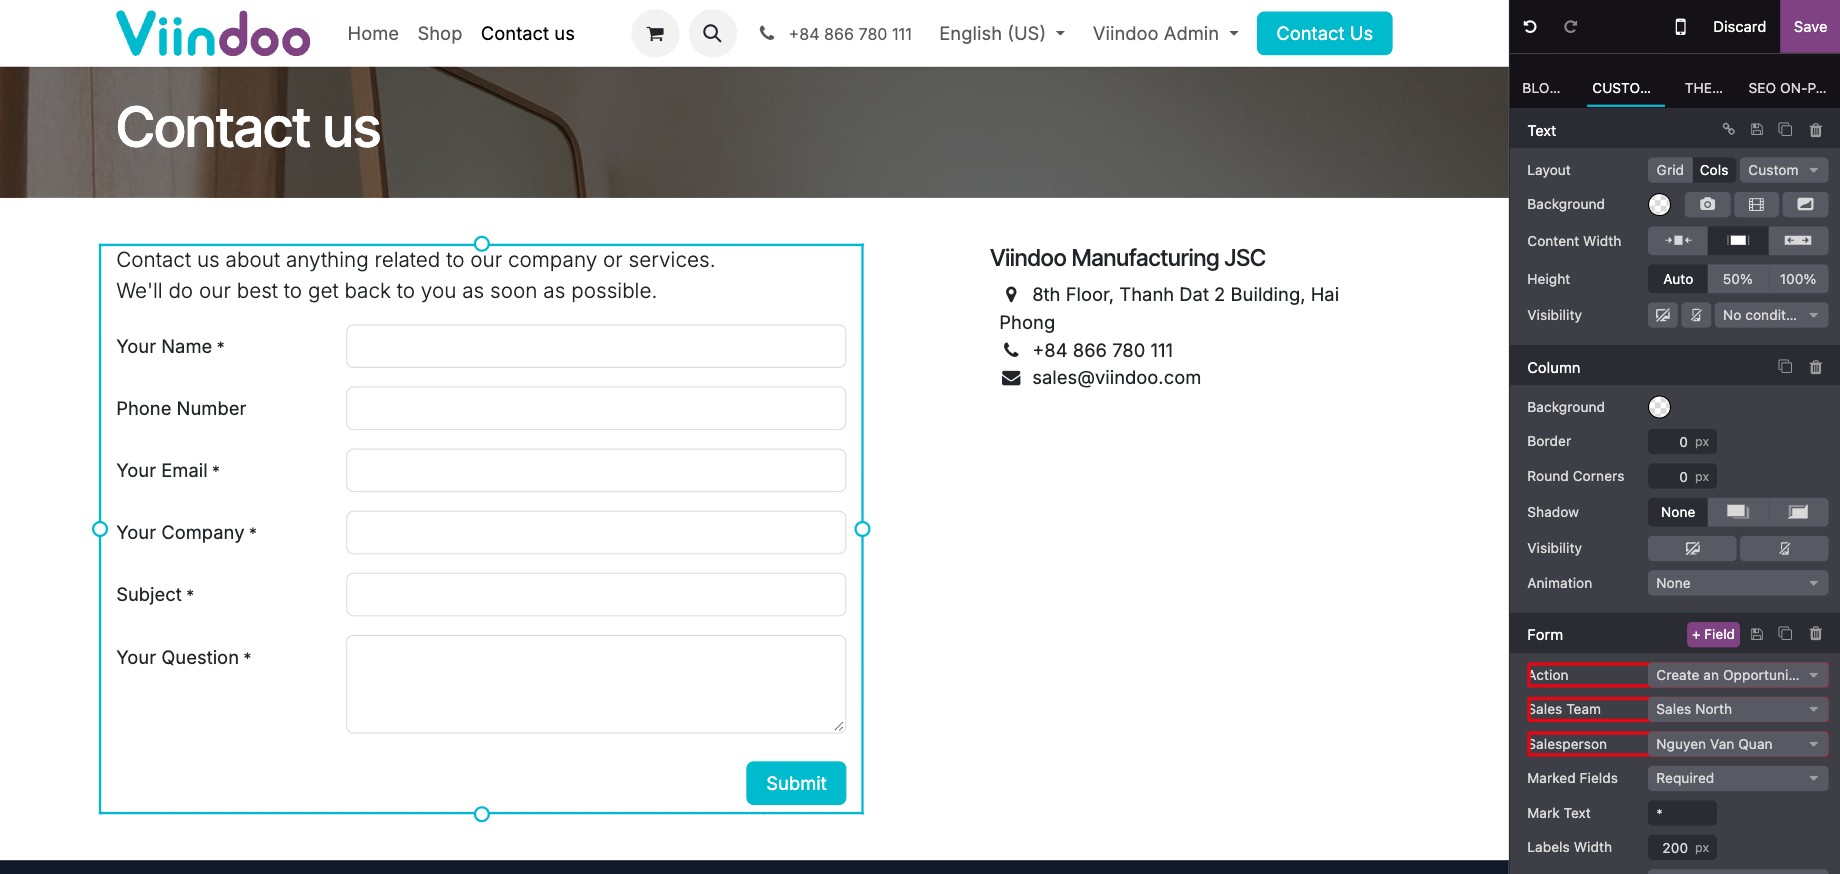Click the Labels Width value field
1840x874 pixels.
[x=1682, y=848]
